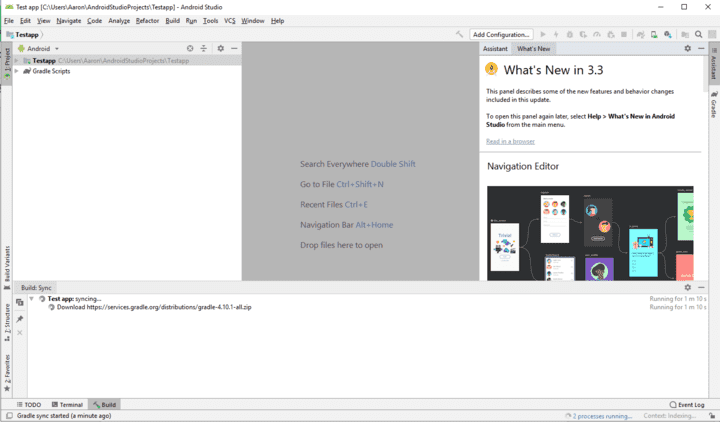Open the AVD Manager icon
The image size is (720, 422).
(x=653, y=34)
